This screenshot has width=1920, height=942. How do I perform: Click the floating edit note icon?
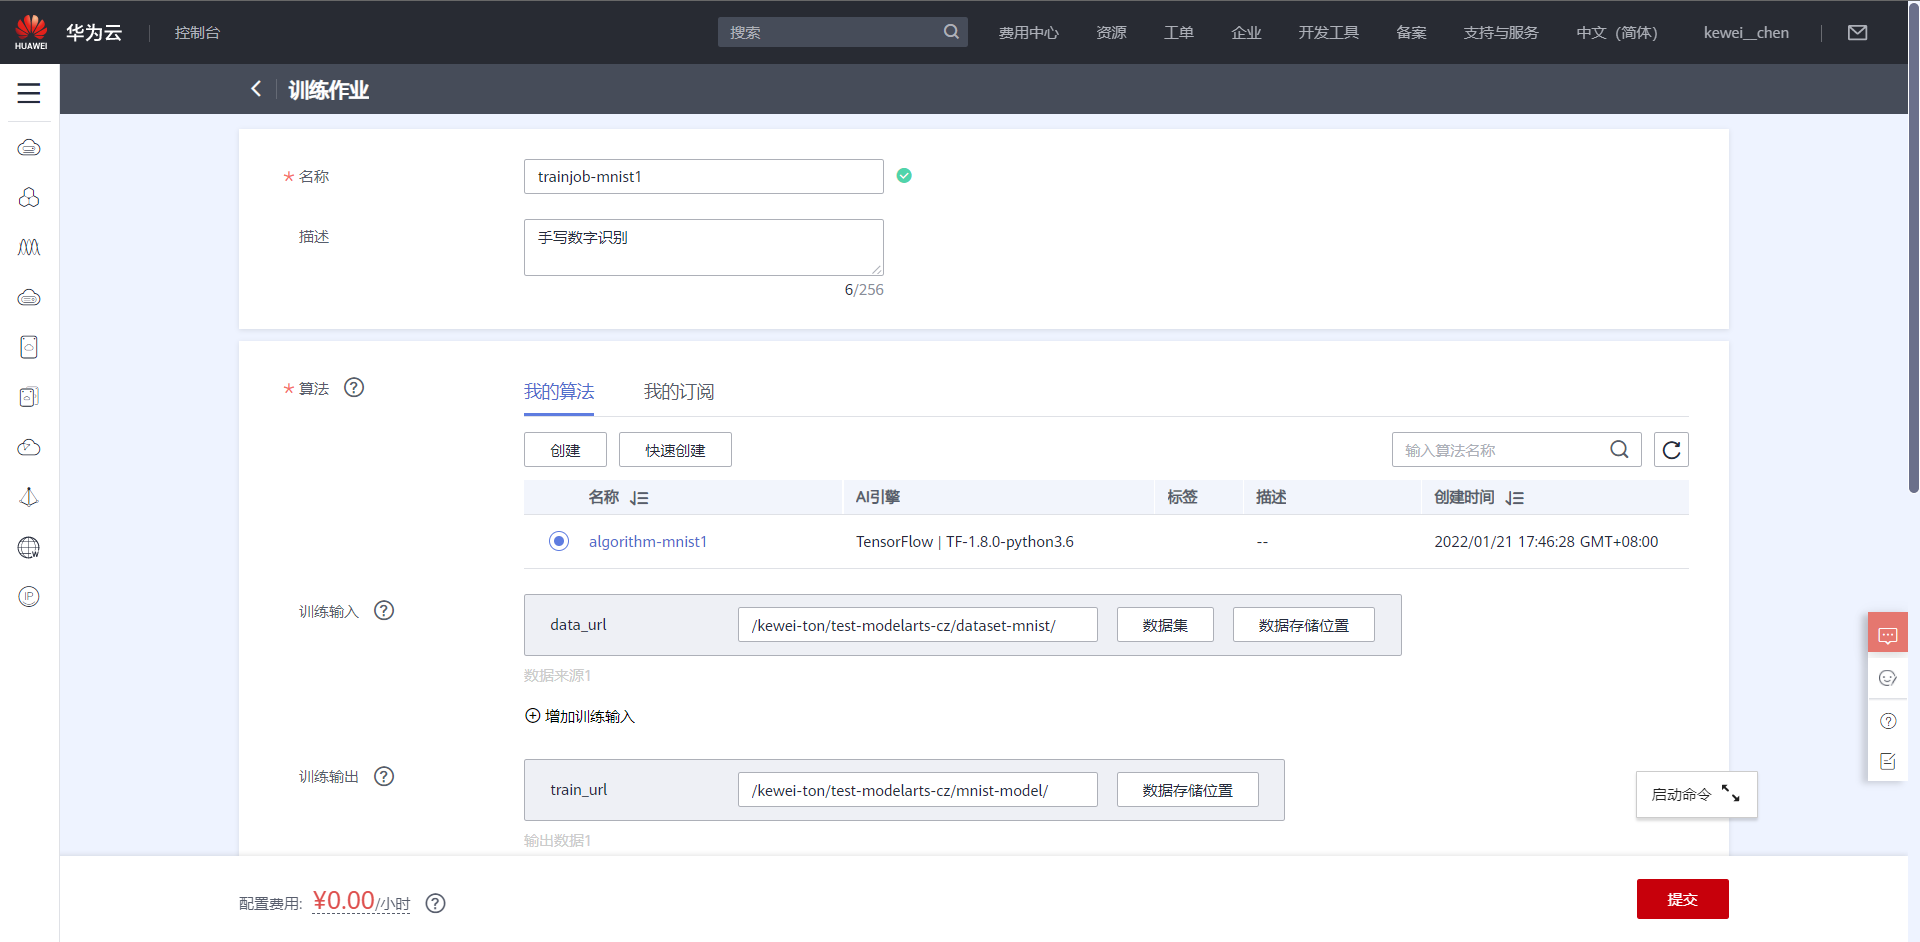pos(1888,762)
